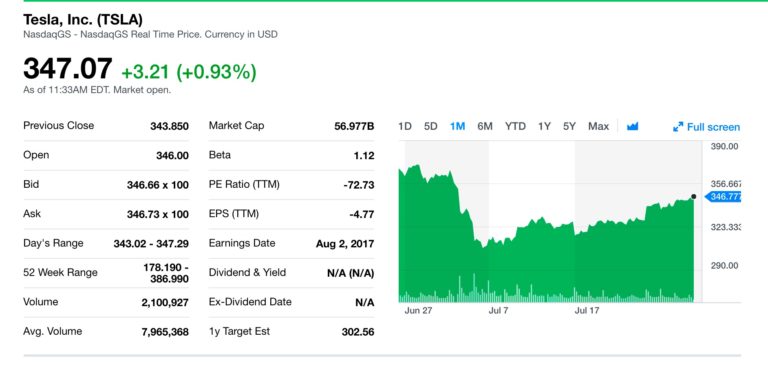The height and width of the screenshot is (369, 768).
Task: Select the 5D chart range
Action: coord(431,126)
